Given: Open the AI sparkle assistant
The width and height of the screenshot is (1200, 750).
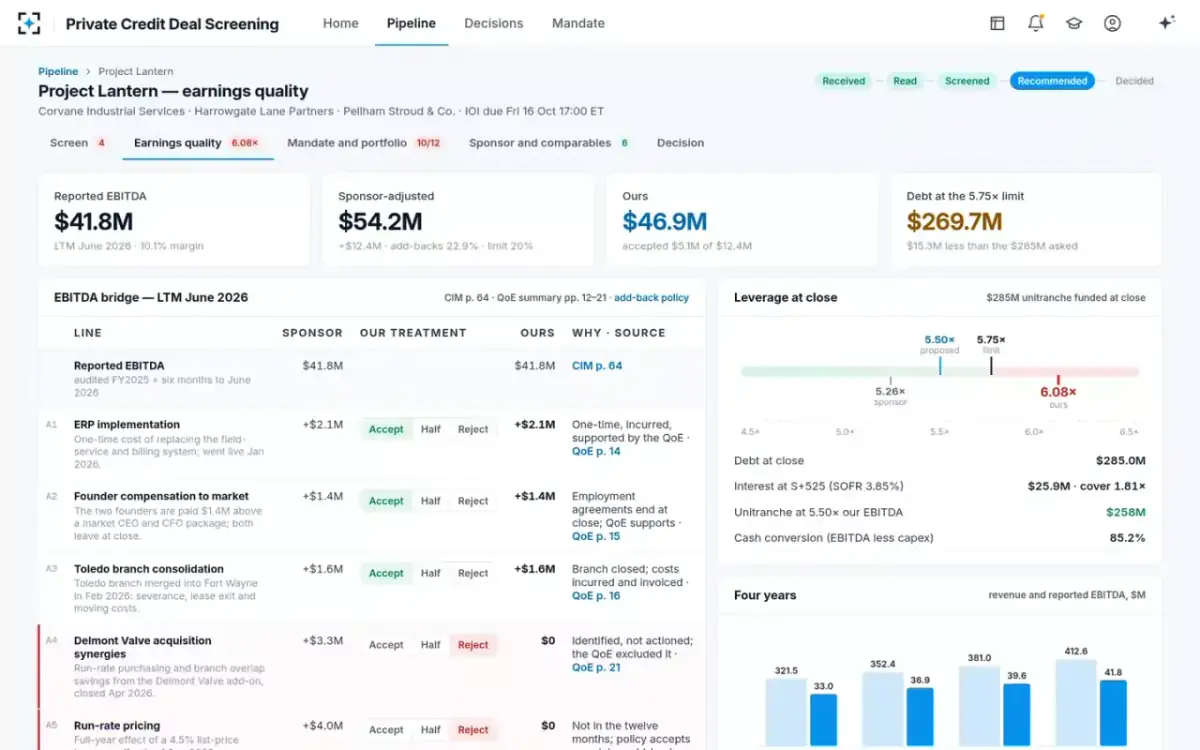Looking at the screenshot, I should tap(1166, 23).
